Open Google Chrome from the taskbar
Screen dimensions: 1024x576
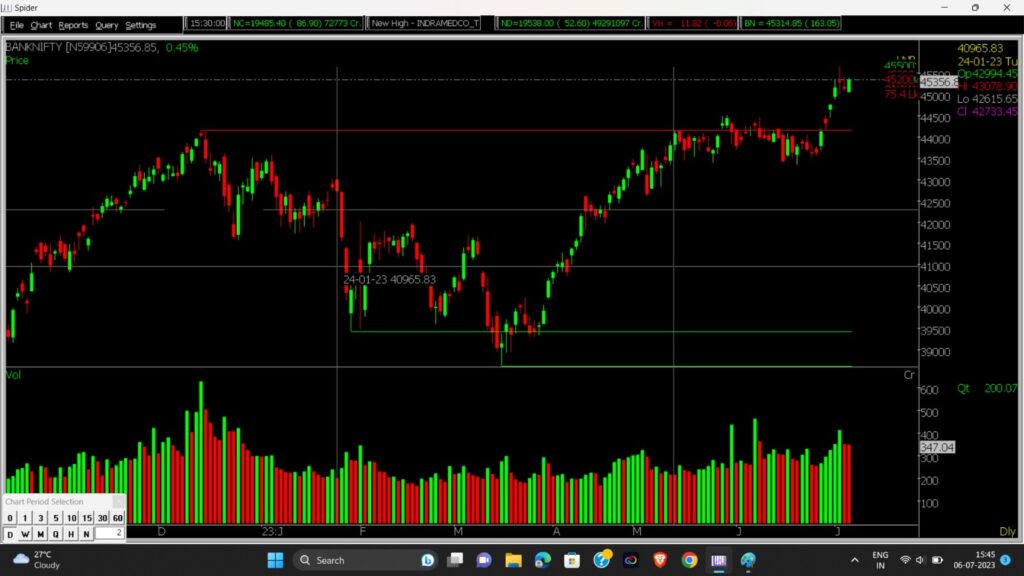click(x=689, y=560)
